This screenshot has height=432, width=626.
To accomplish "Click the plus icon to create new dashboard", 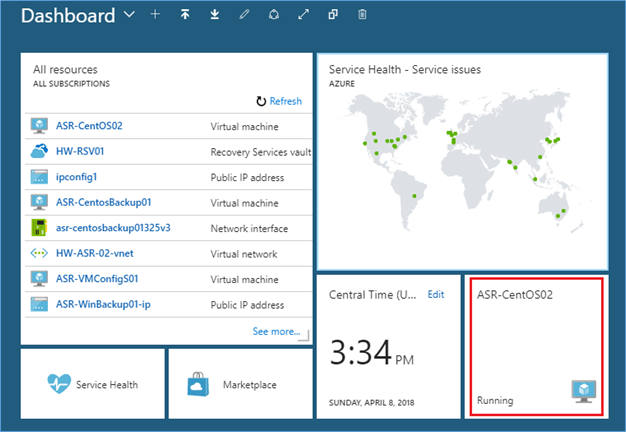I will click(155, 14).
